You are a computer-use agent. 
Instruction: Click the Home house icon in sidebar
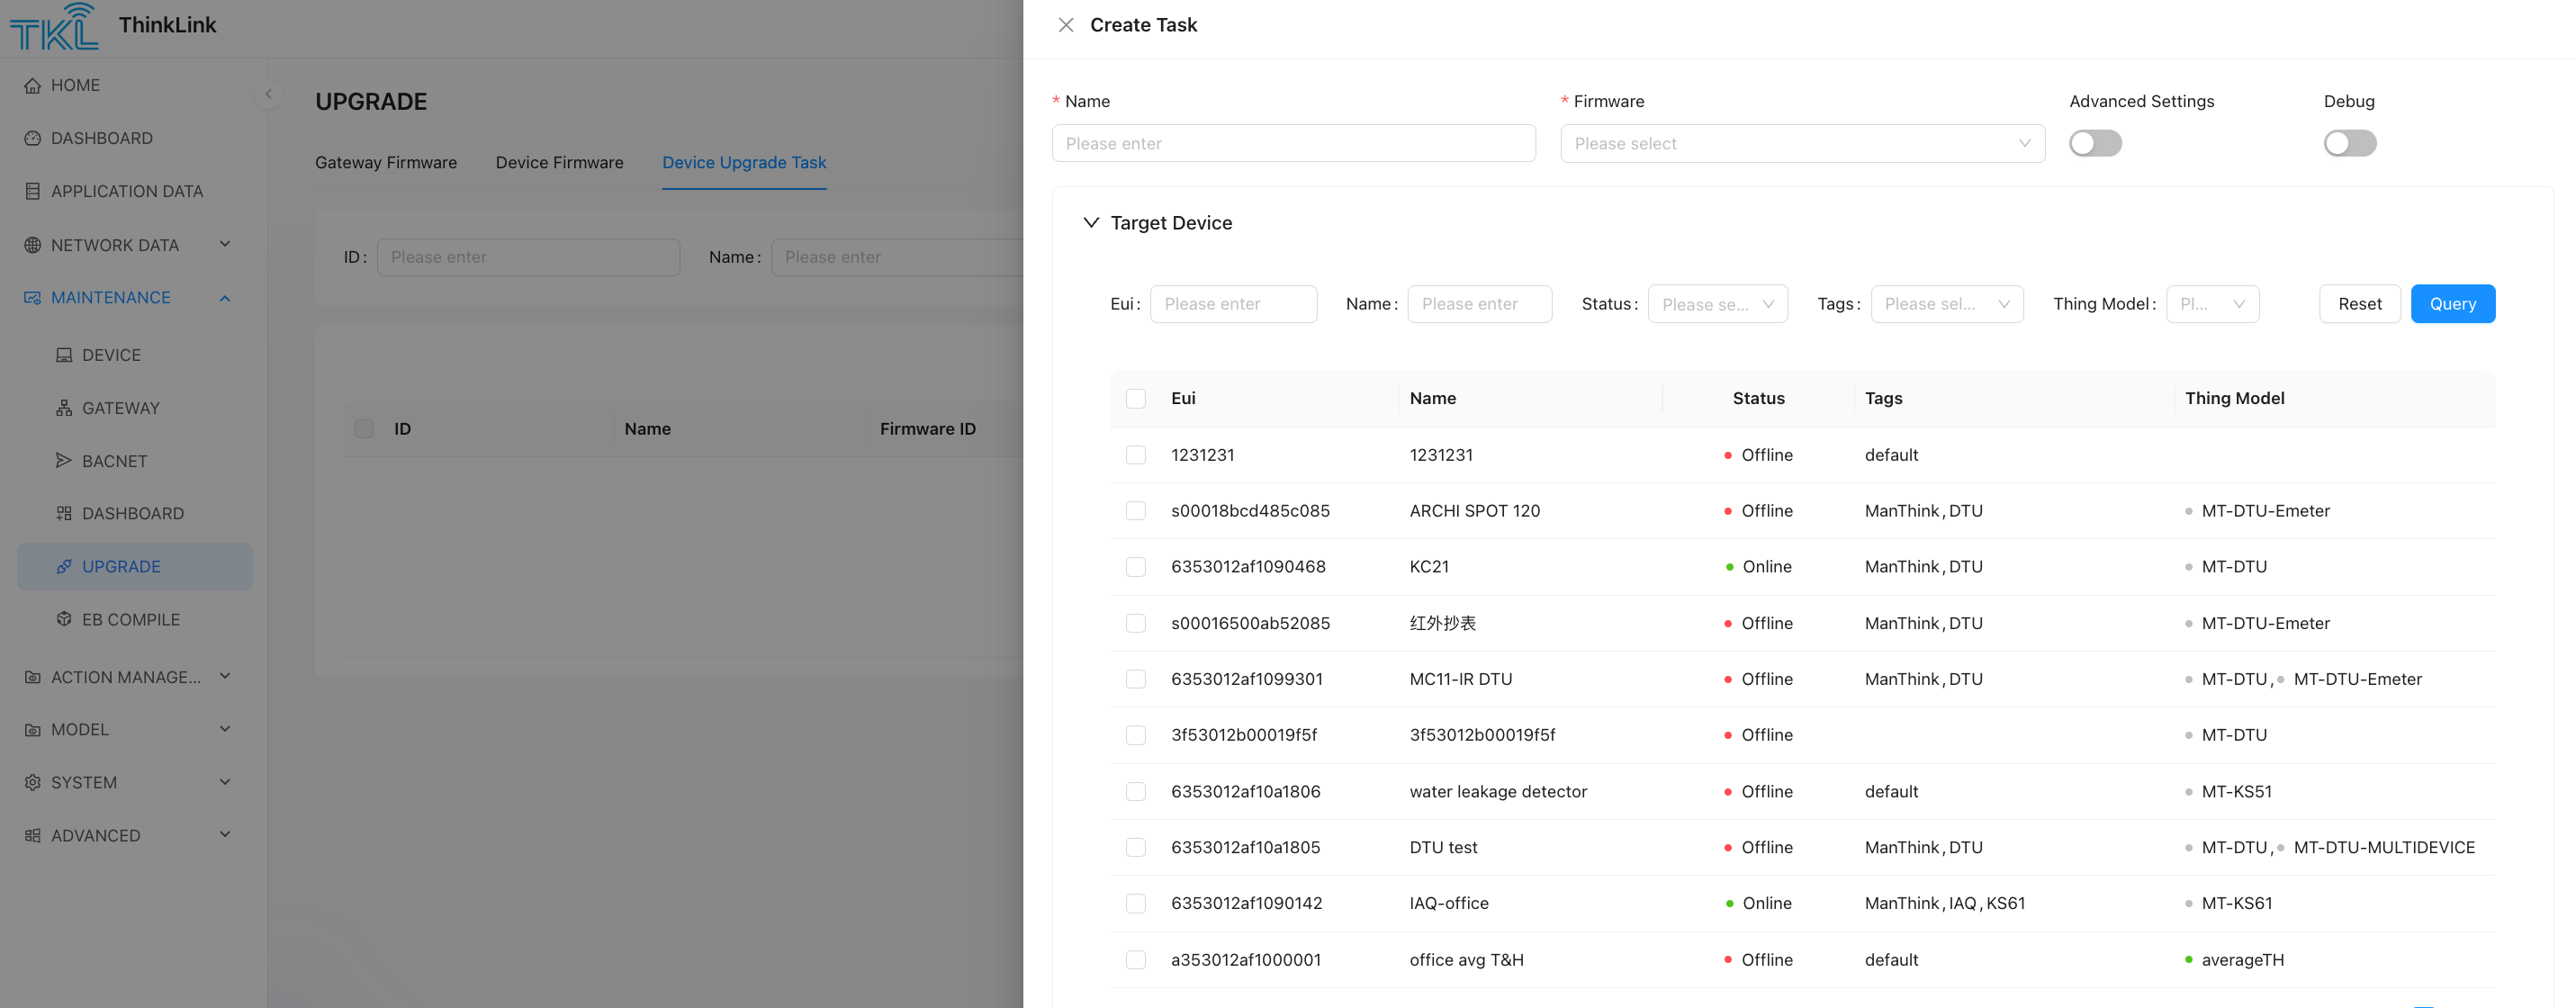click(33, 86)
